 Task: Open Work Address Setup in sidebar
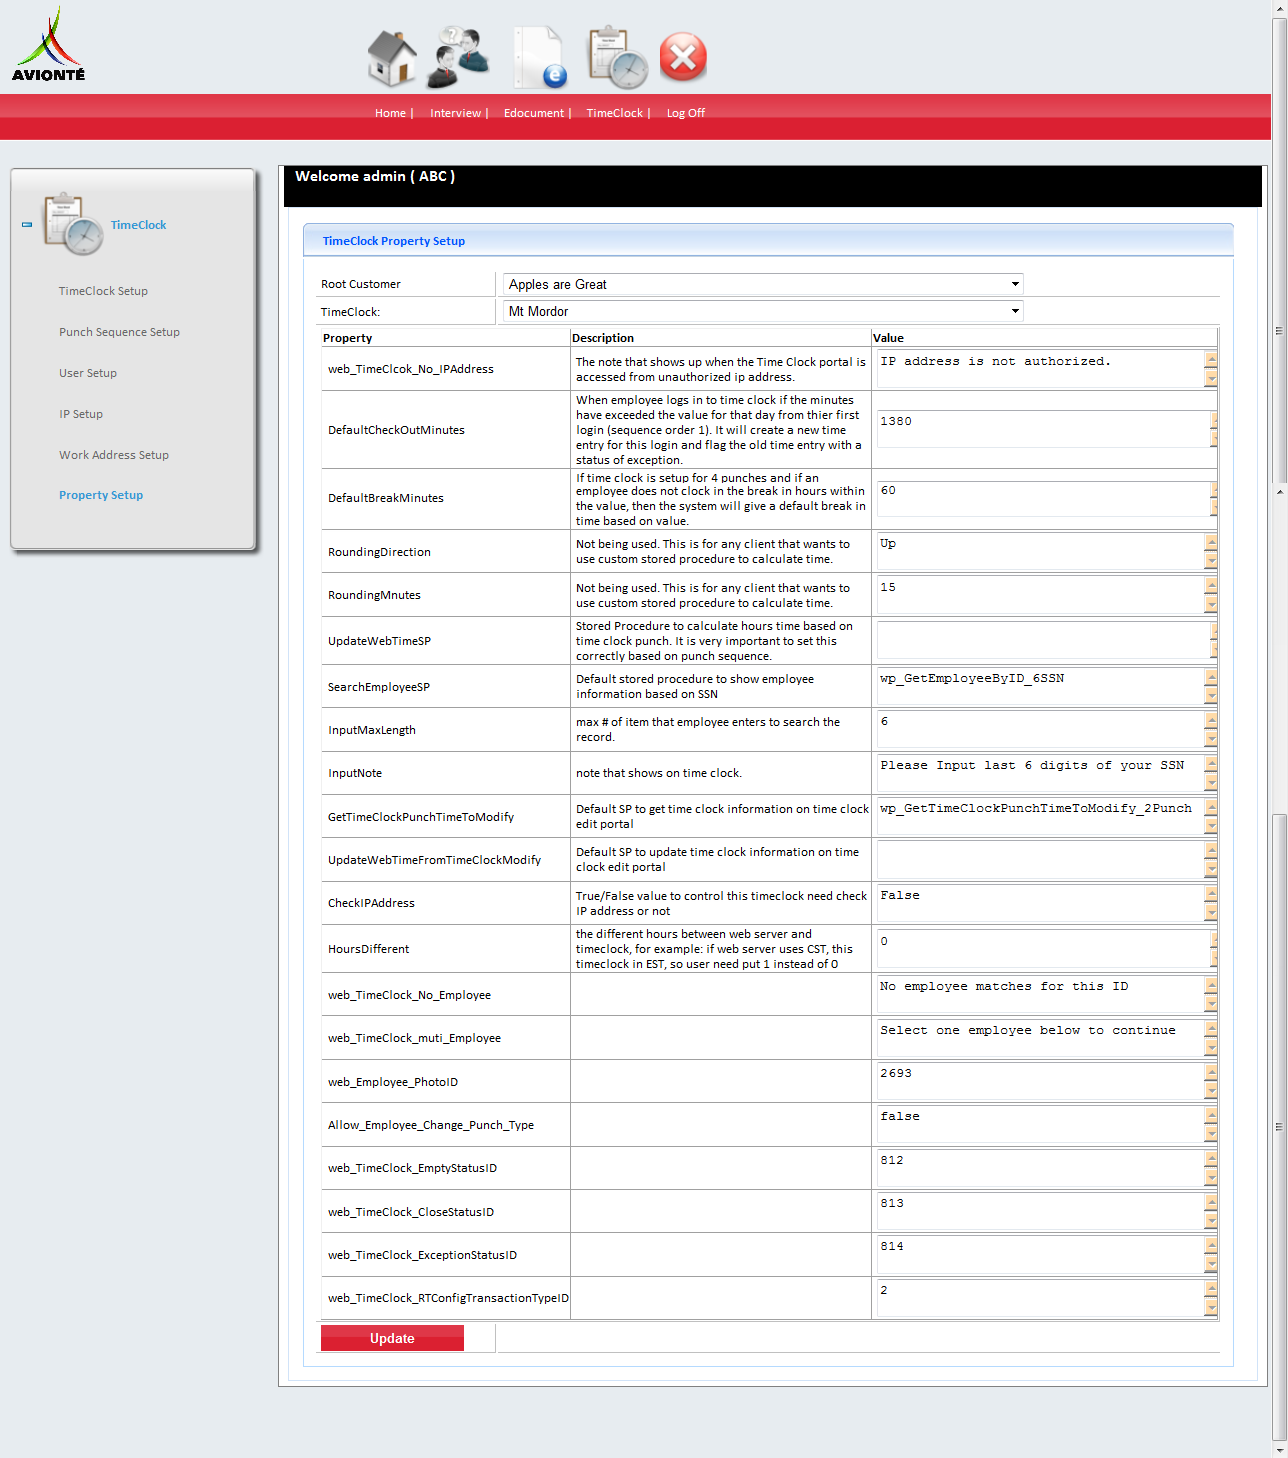pyautogui.click(x=114, y=455)
